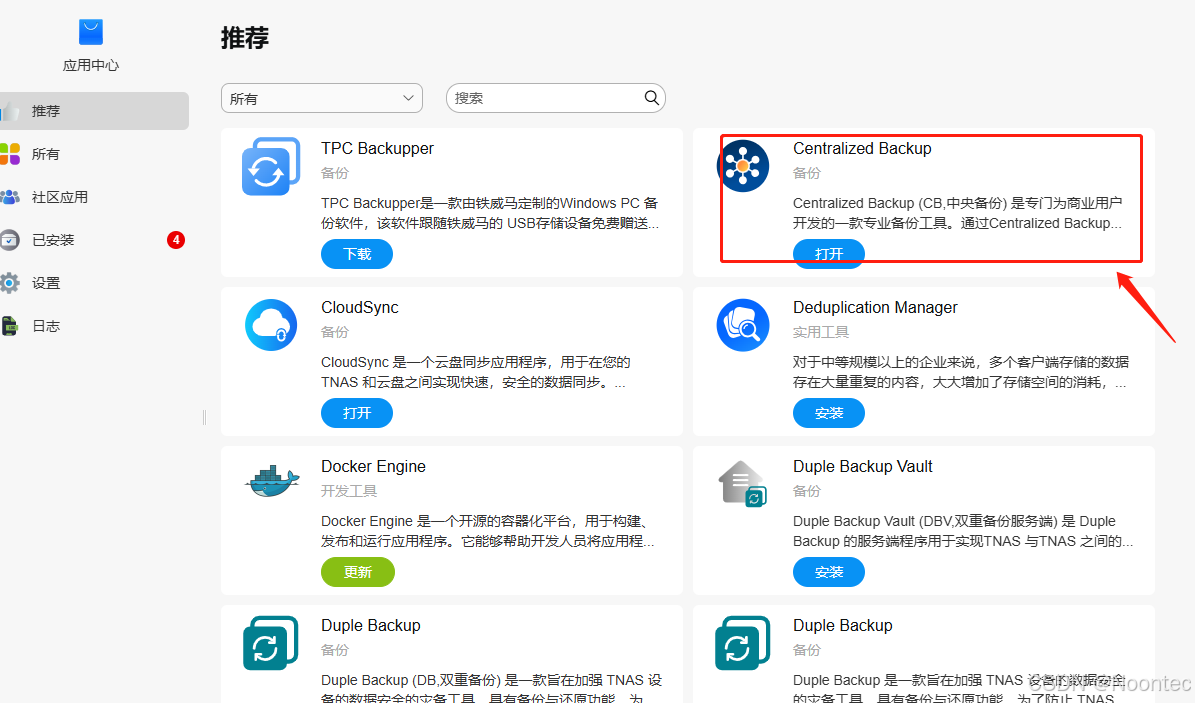Click the Docker Engine whale icon
This screenshot has width=1195, height=703.
coord(272,482)
